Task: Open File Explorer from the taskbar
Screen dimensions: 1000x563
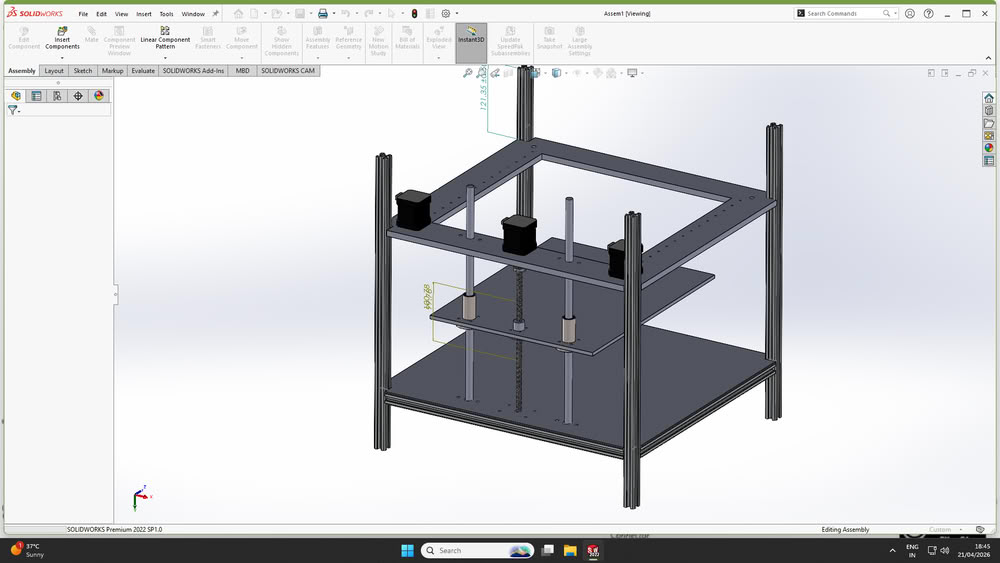Action: tap(570, 550)
